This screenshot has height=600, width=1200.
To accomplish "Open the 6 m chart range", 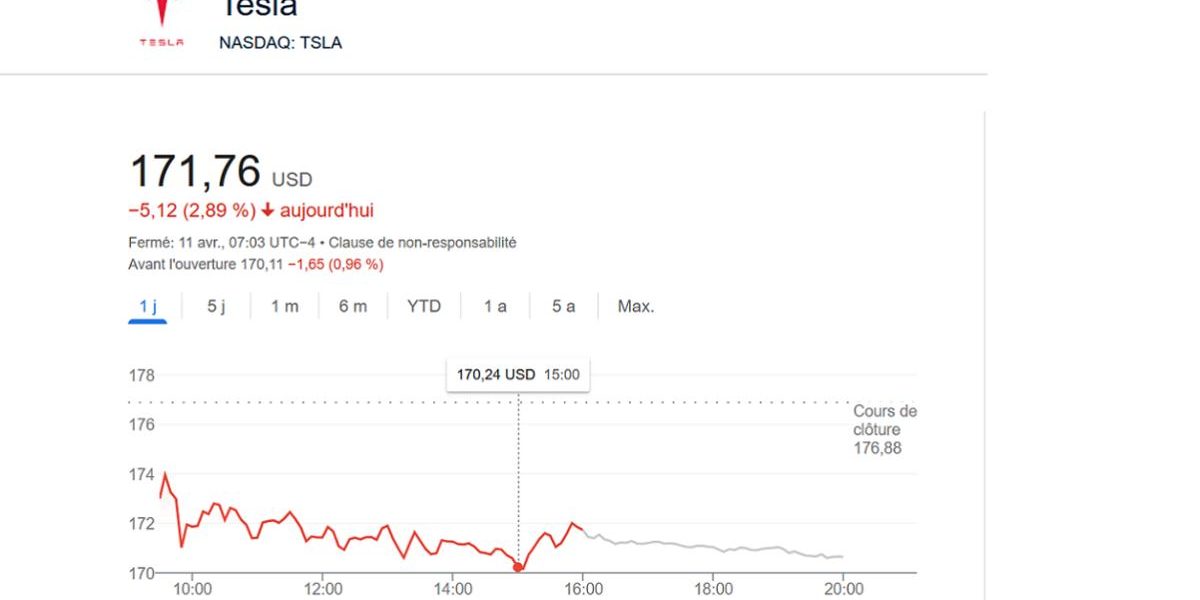I will [x=352, y=307].
